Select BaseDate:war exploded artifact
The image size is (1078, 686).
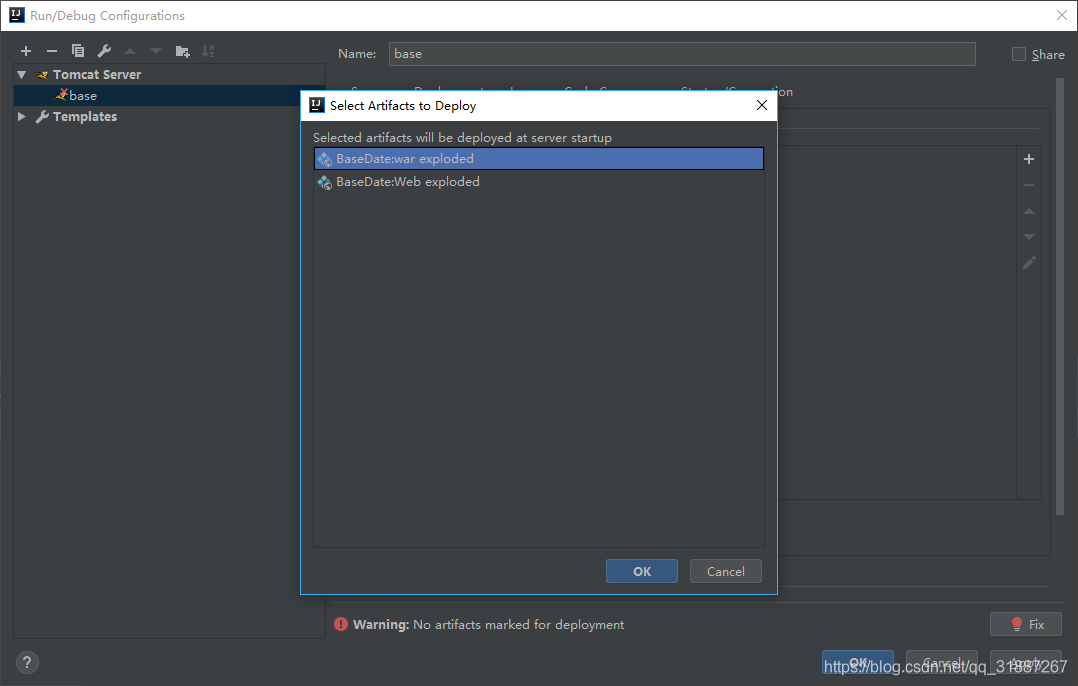[x=539, y=159]
